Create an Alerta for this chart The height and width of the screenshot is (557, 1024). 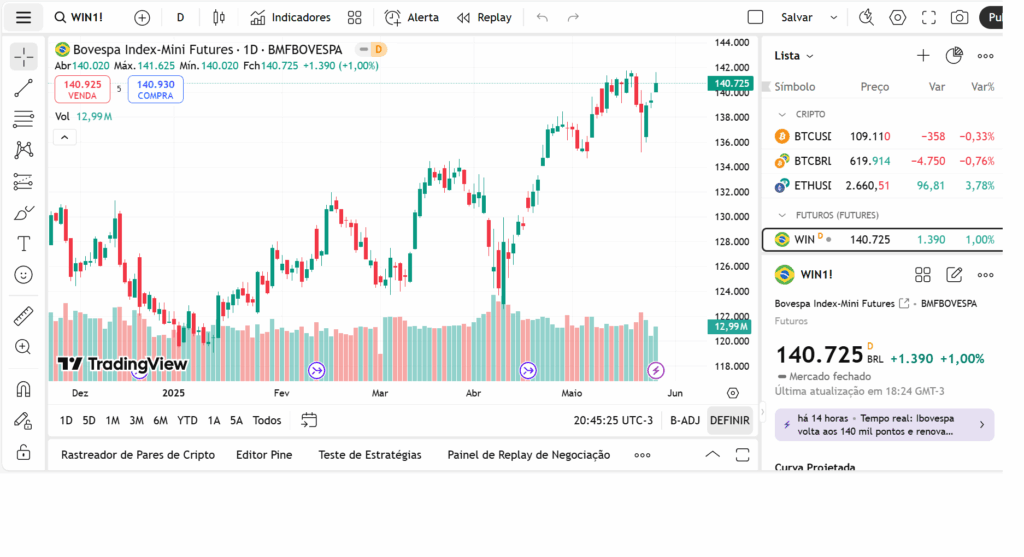coord(412,18)
